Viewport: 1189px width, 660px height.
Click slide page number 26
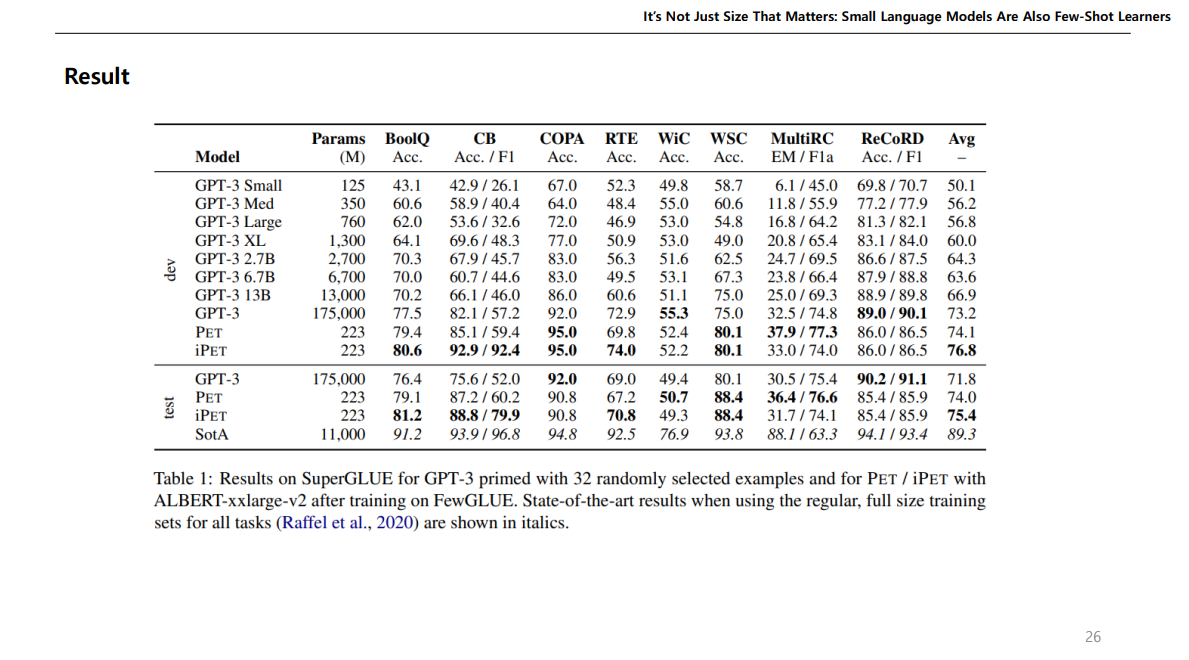point(1093,637)
